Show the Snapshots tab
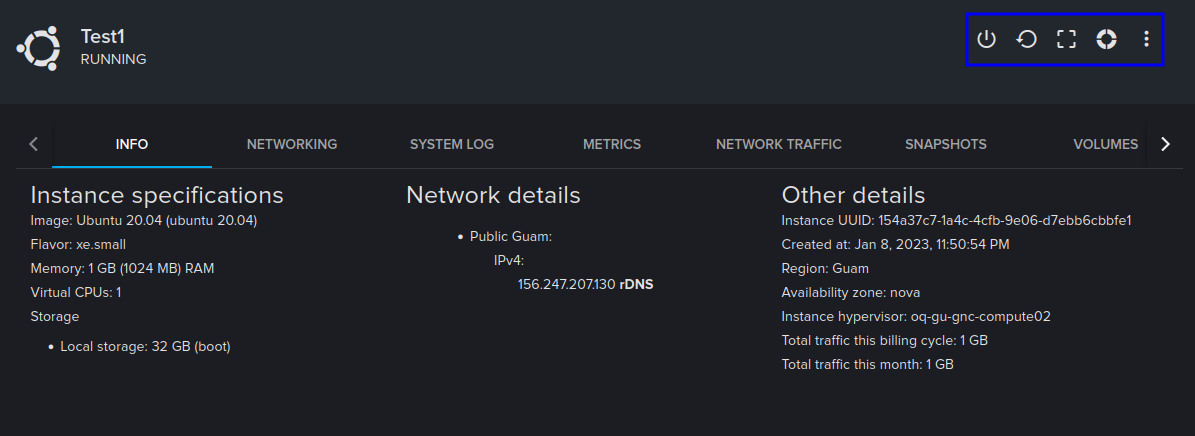 point(946,144)
